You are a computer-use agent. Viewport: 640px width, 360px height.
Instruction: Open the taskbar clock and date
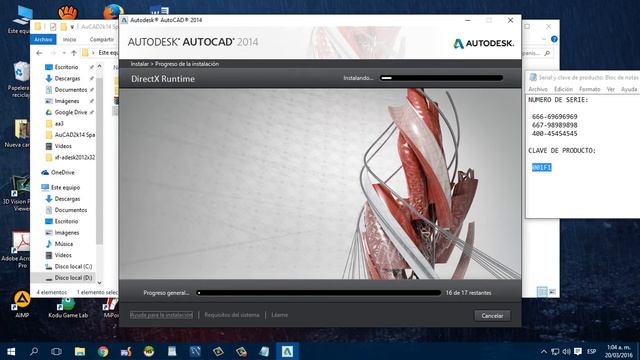619,351
